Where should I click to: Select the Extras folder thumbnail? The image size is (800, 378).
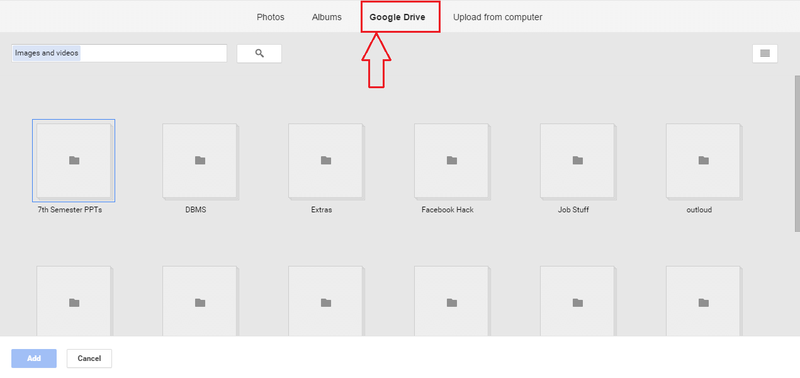[x=326, y=161]
